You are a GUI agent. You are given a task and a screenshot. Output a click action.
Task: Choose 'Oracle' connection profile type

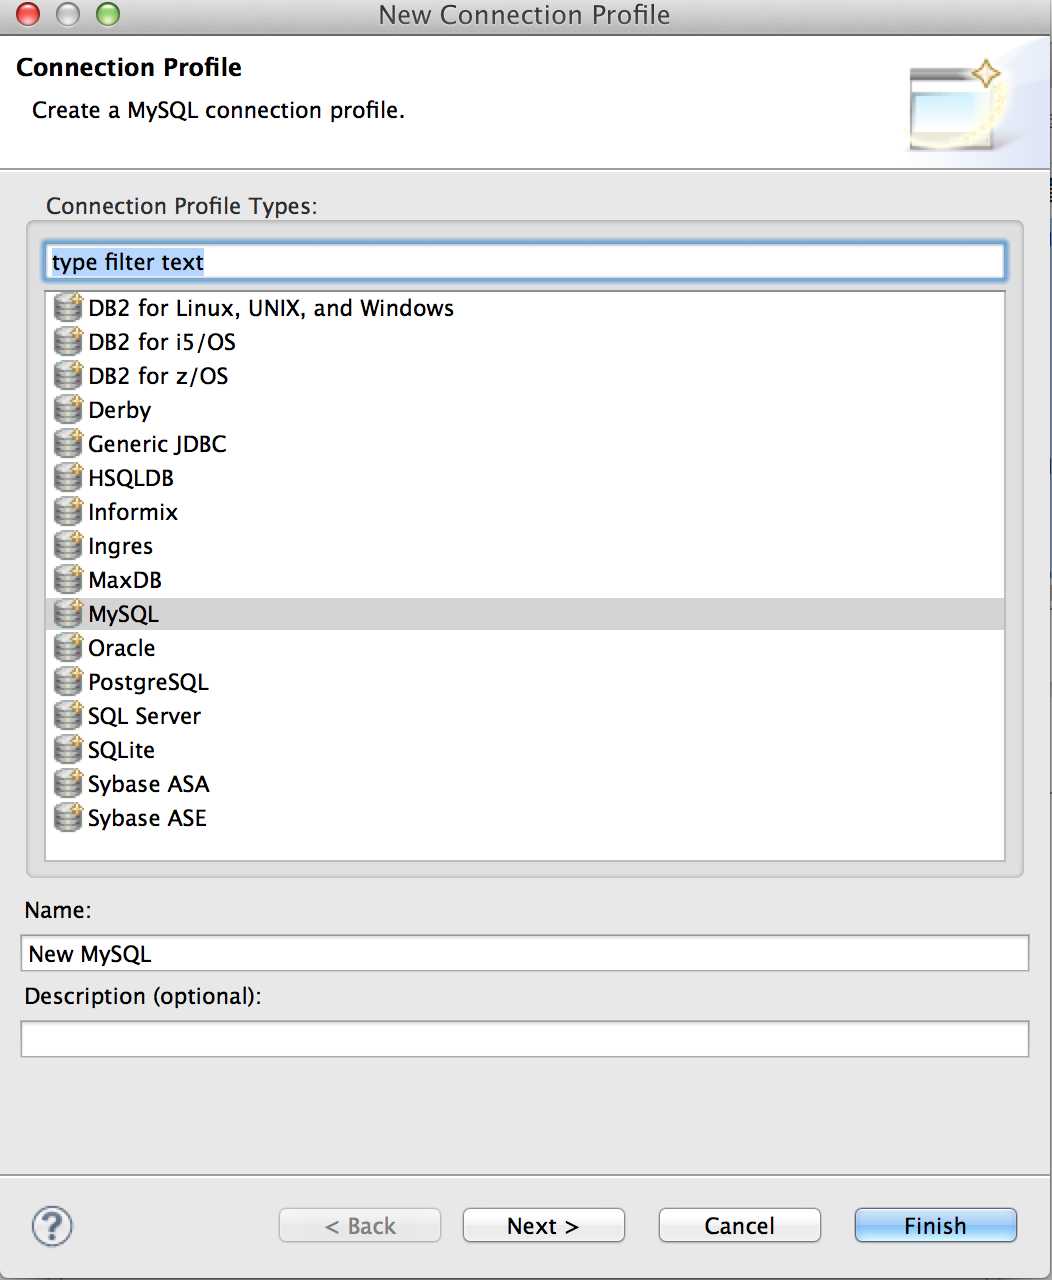pos(121,648)
